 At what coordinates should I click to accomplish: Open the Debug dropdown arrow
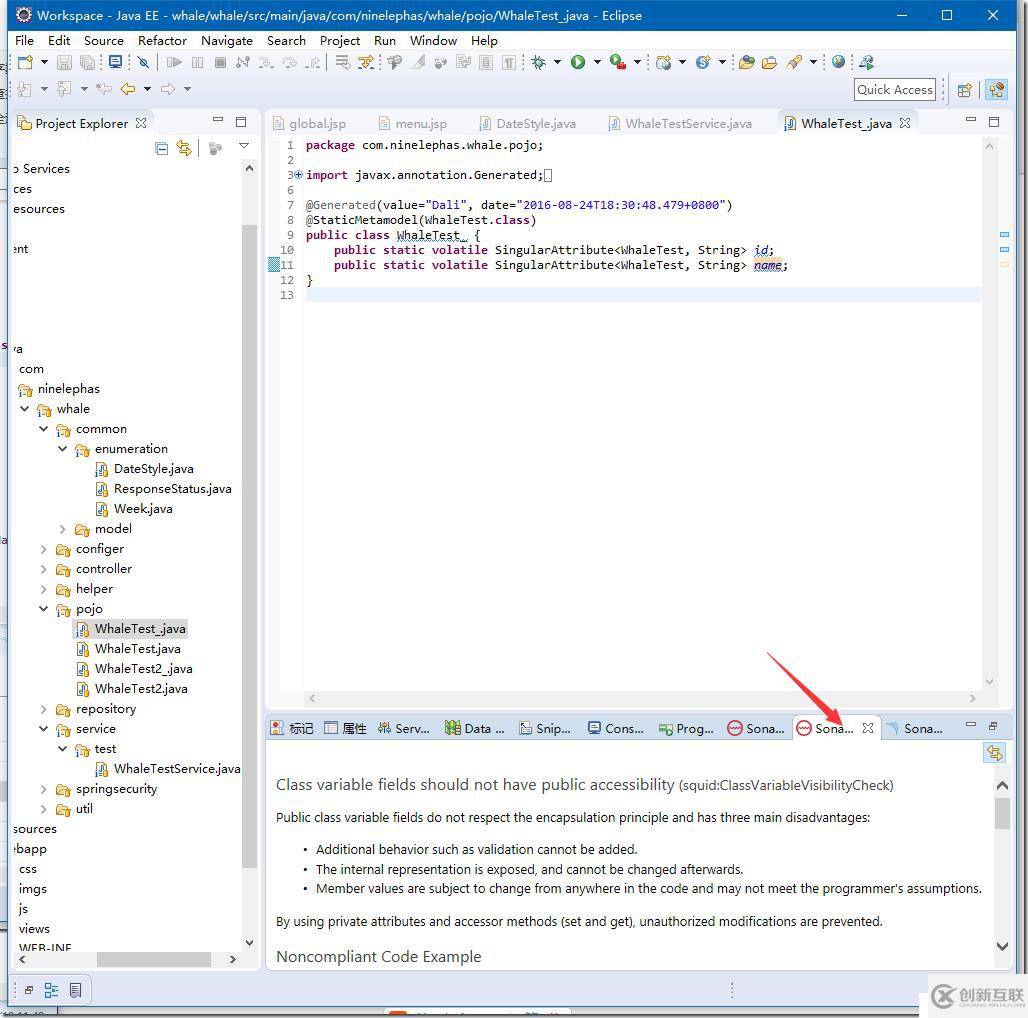pyautogui.click(x=557, y=62)
